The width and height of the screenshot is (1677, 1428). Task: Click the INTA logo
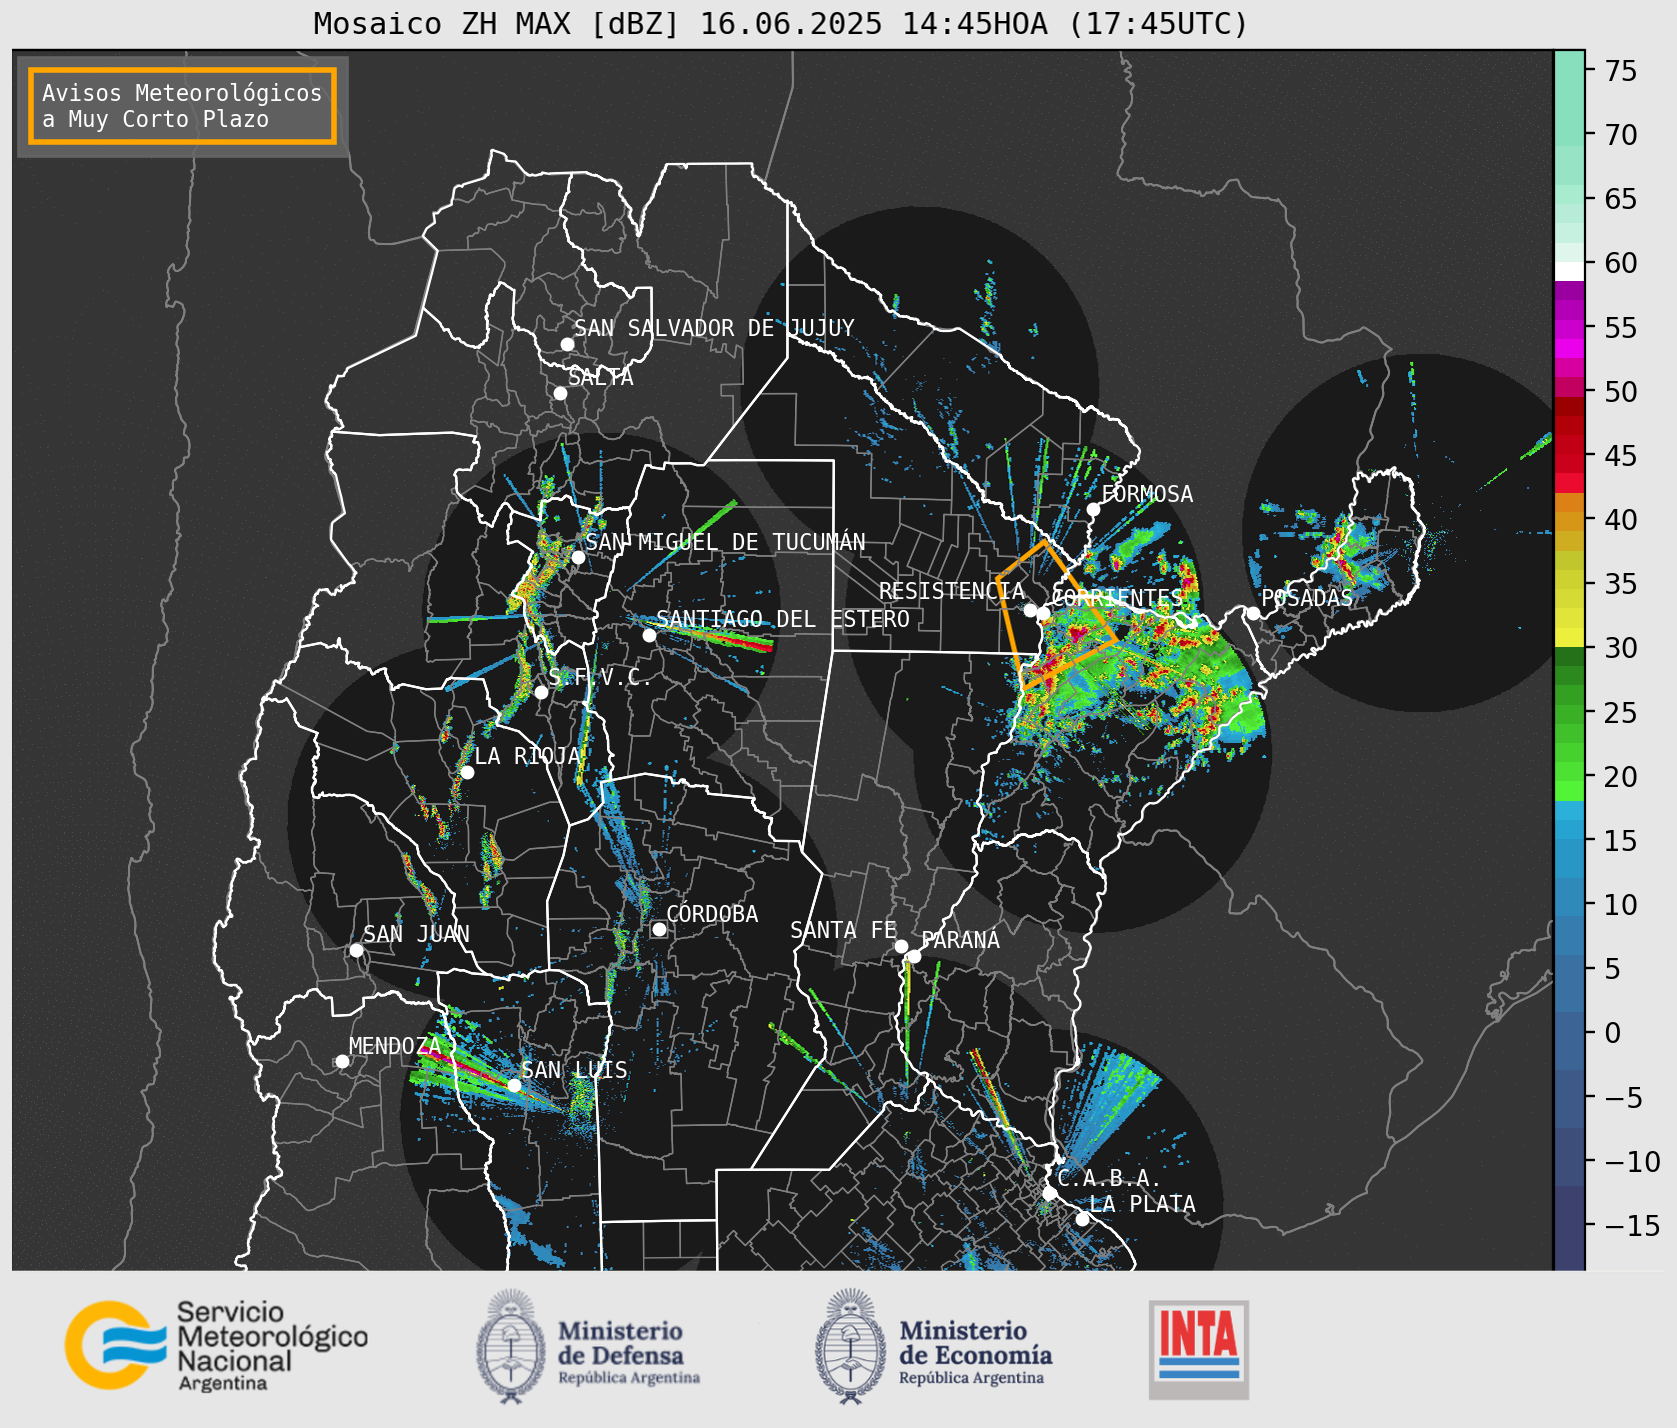1198,1349
